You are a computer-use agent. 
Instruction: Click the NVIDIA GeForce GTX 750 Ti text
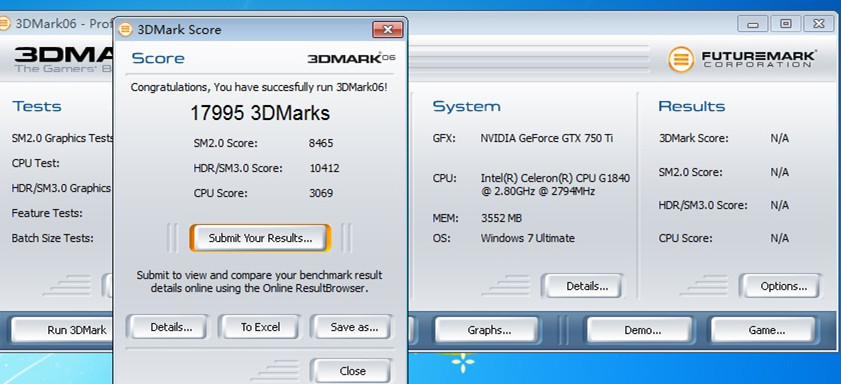pos(547,138)
